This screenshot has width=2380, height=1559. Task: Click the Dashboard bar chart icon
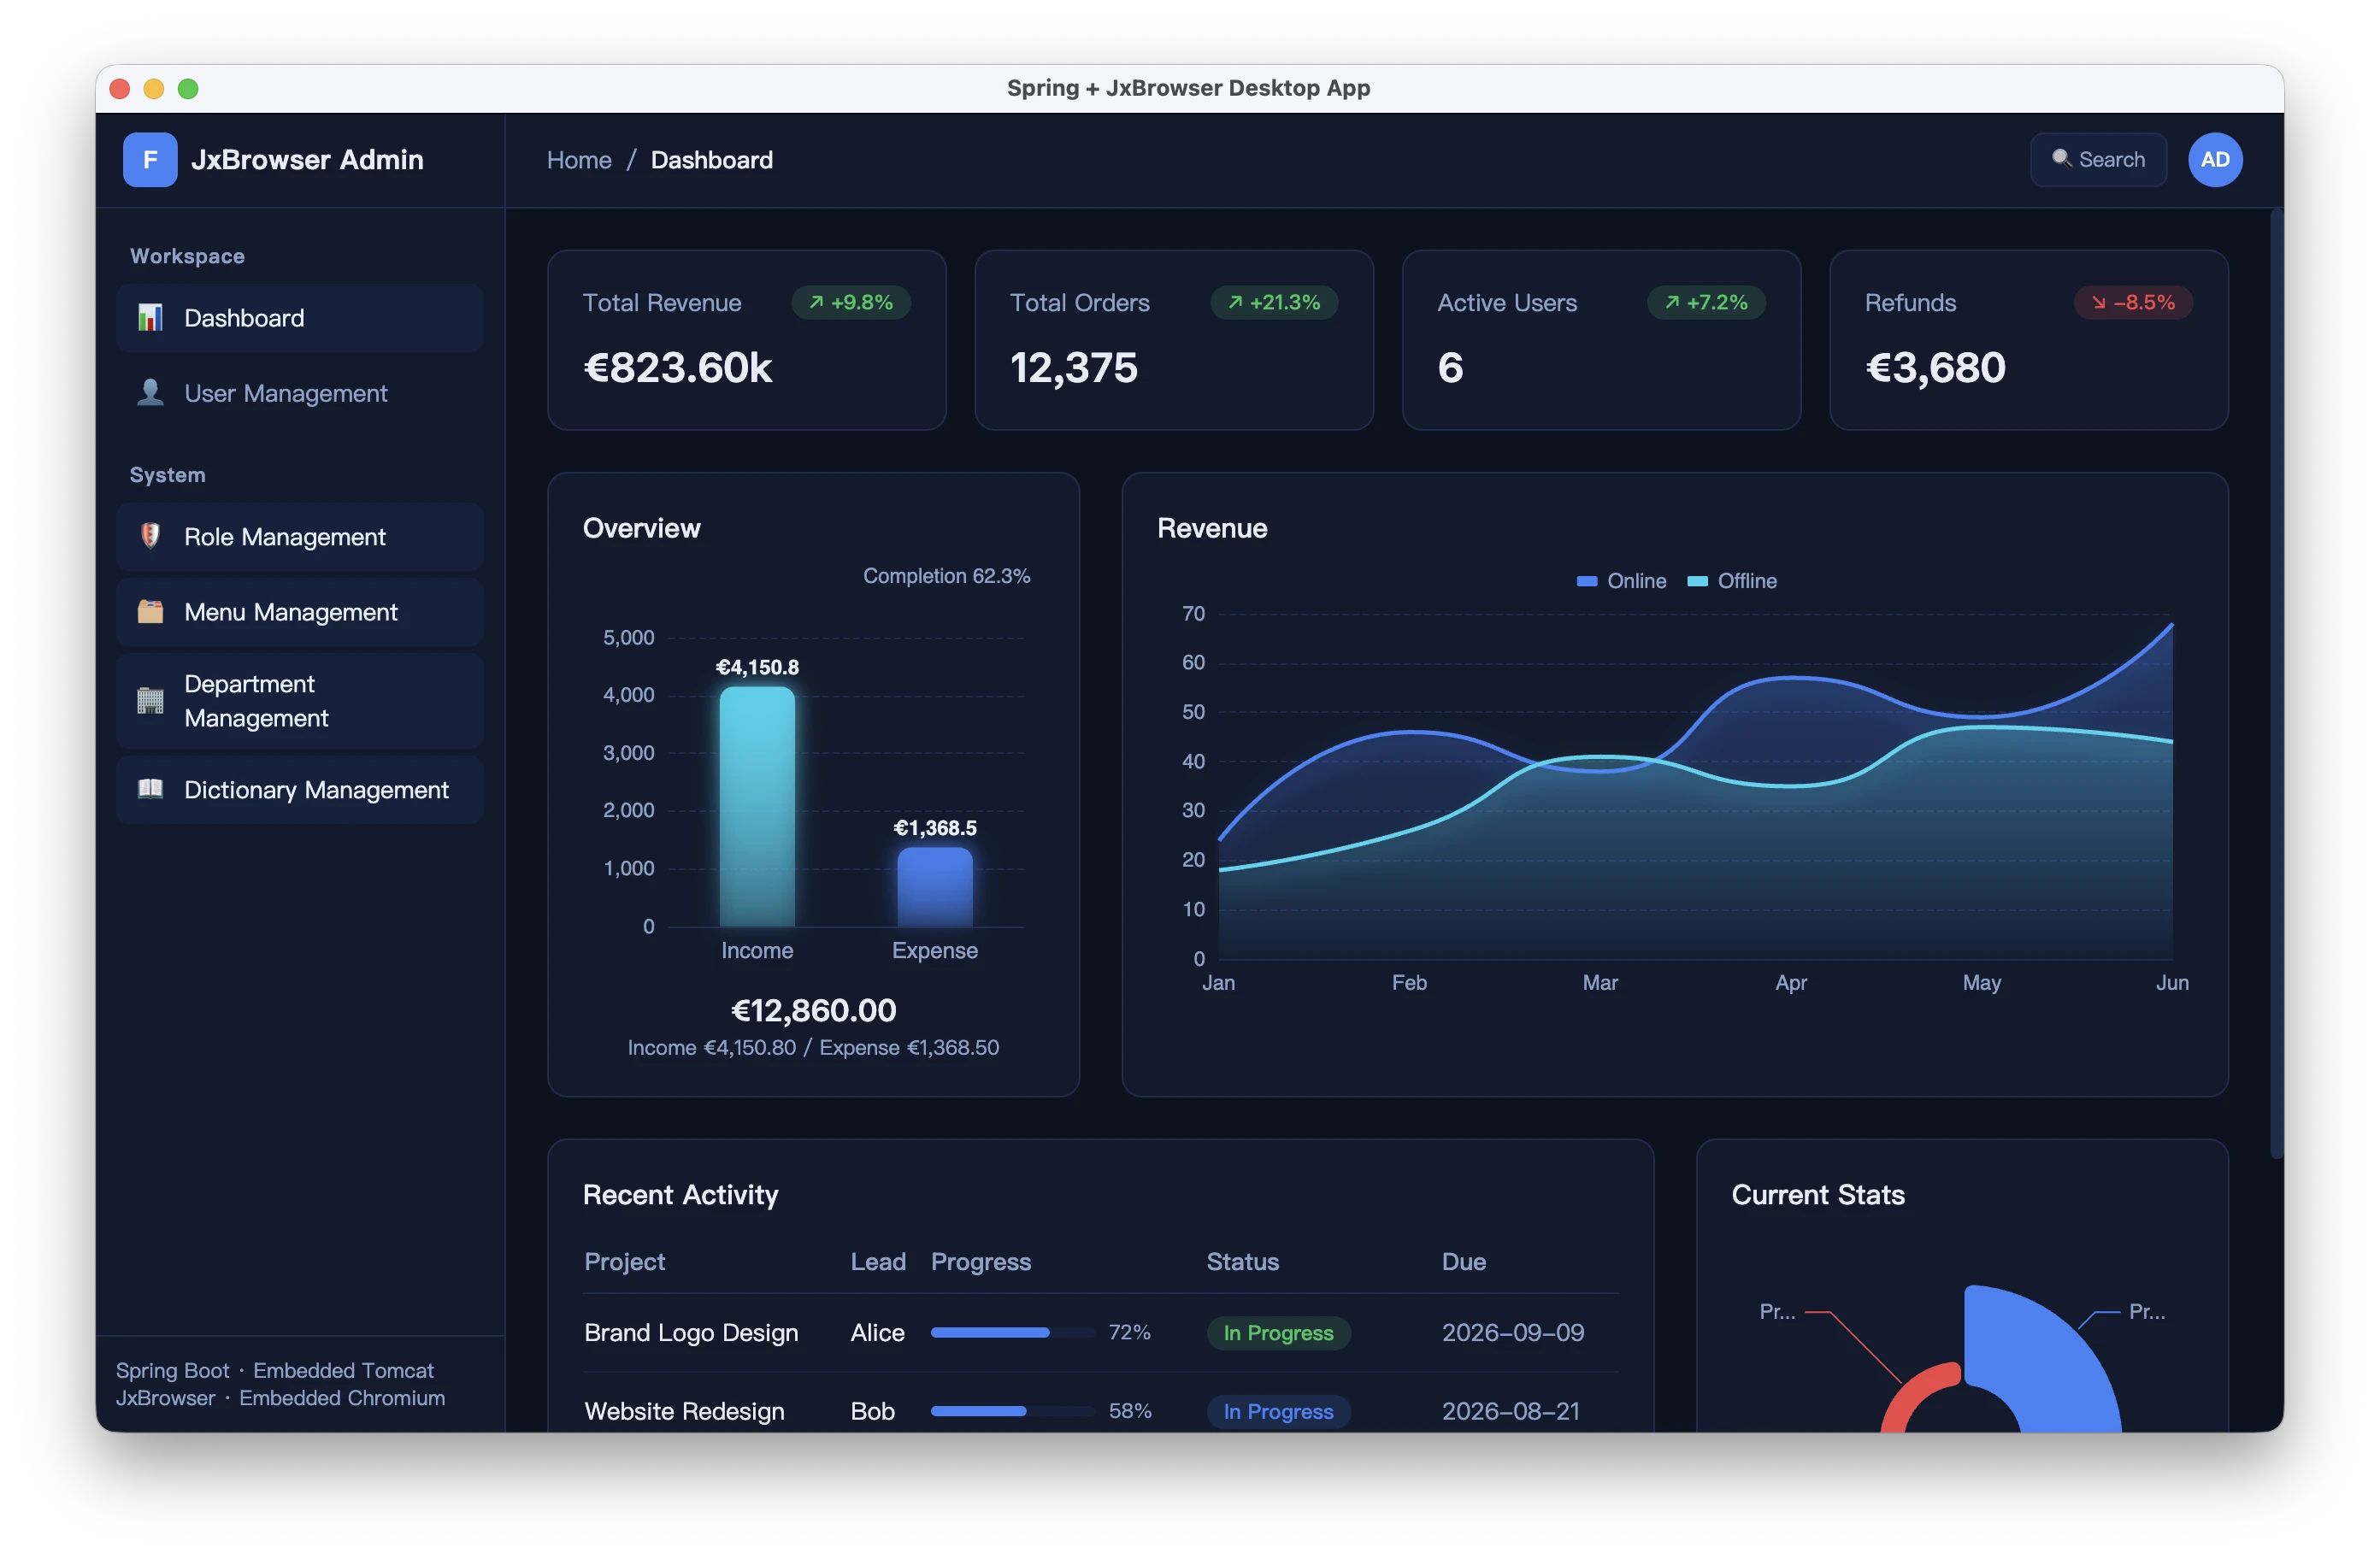[x=150, y=318]
